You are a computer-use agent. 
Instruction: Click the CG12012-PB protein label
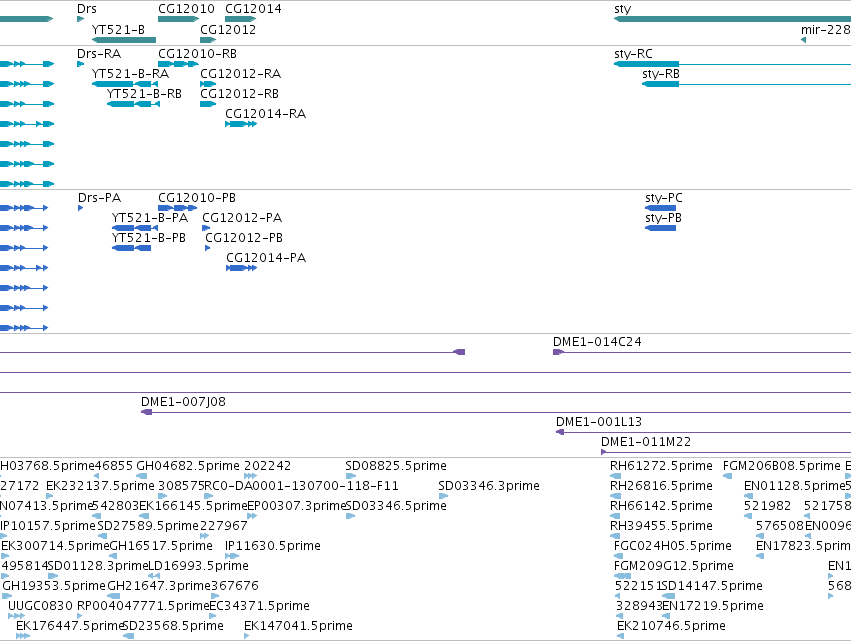click(x=244, y=238)
